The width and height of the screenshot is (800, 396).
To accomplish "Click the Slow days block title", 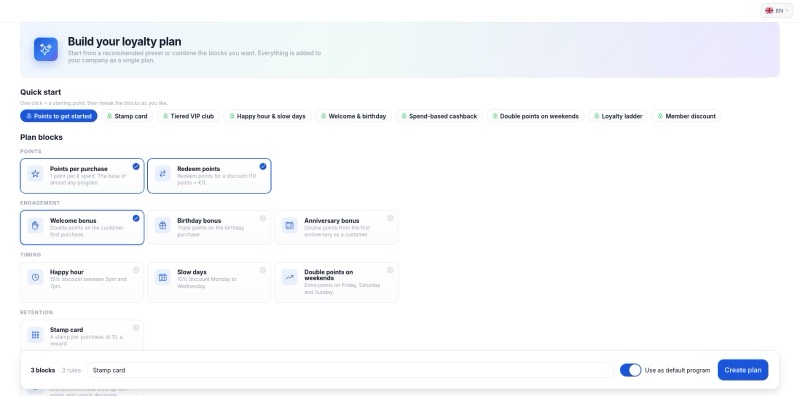I will (x=192, y=272).
